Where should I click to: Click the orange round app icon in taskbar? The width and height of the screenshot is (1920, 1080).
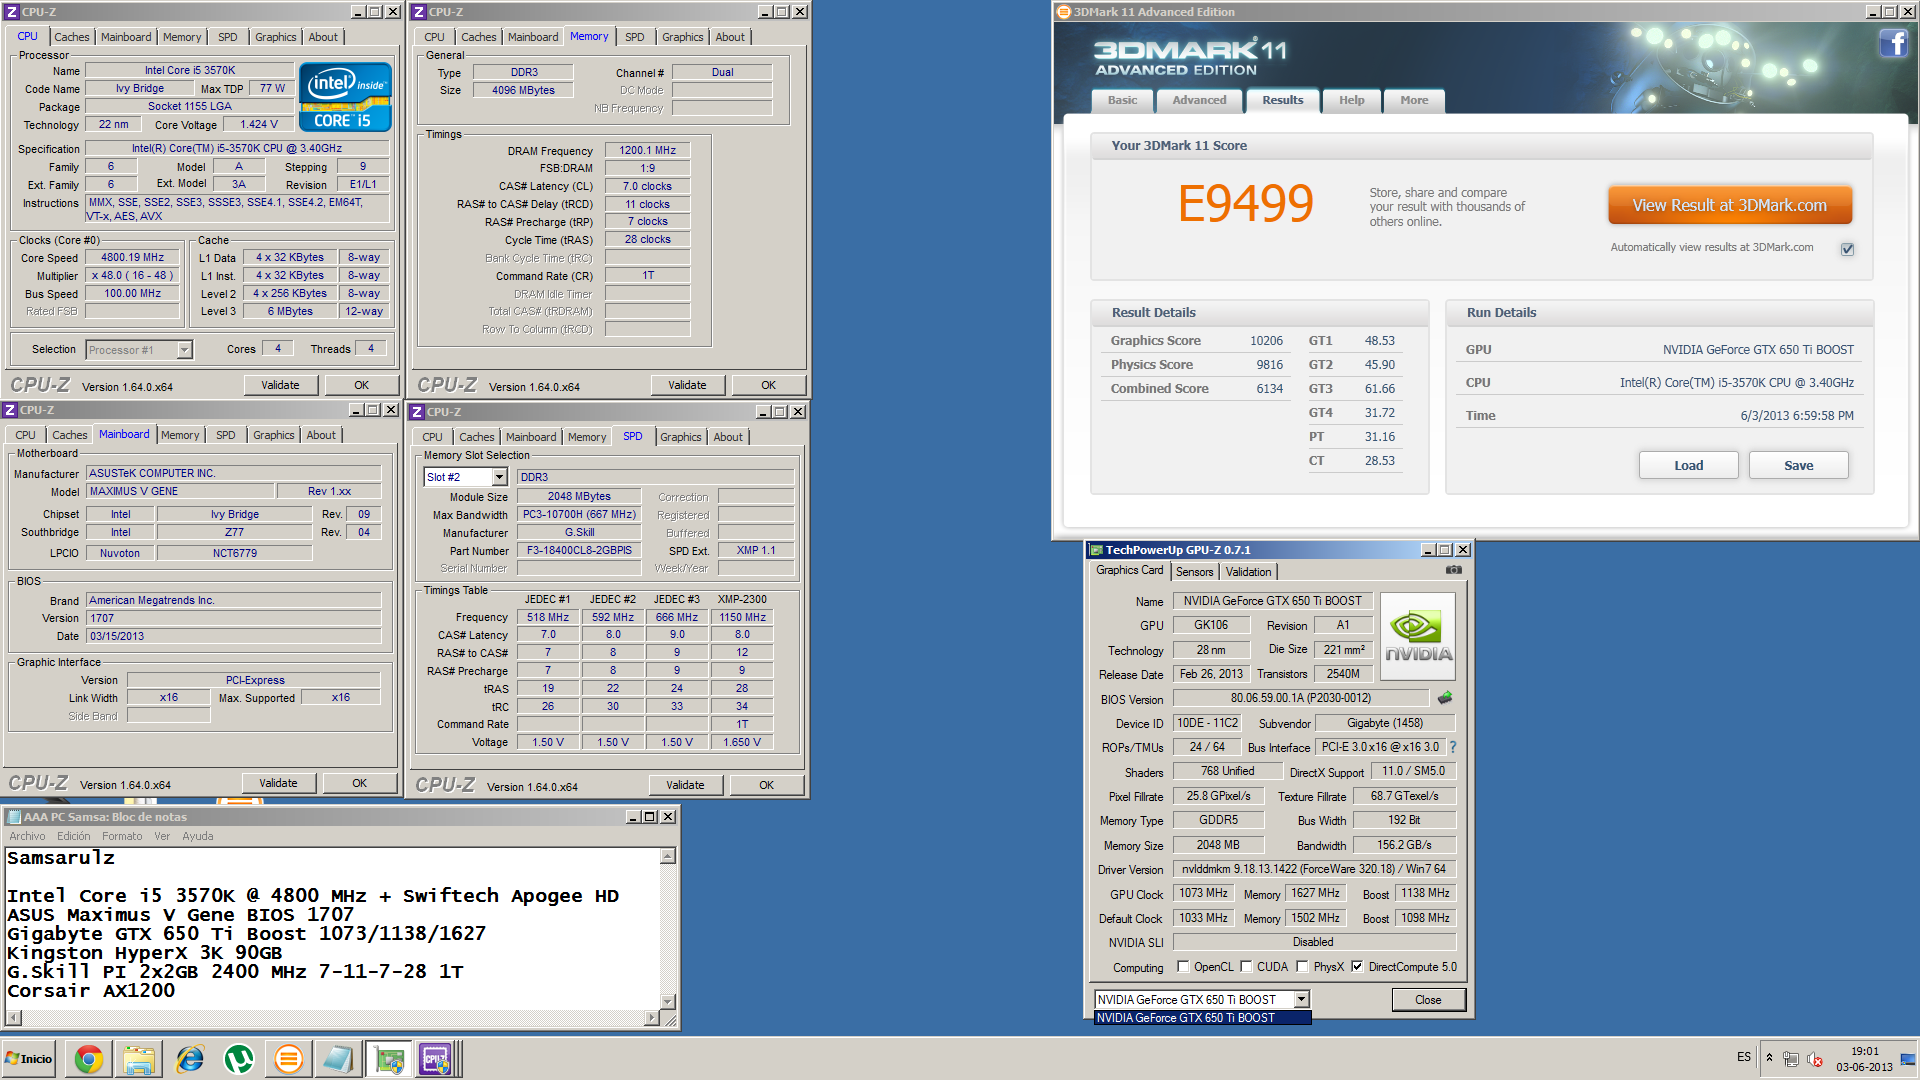[288, 1059]
